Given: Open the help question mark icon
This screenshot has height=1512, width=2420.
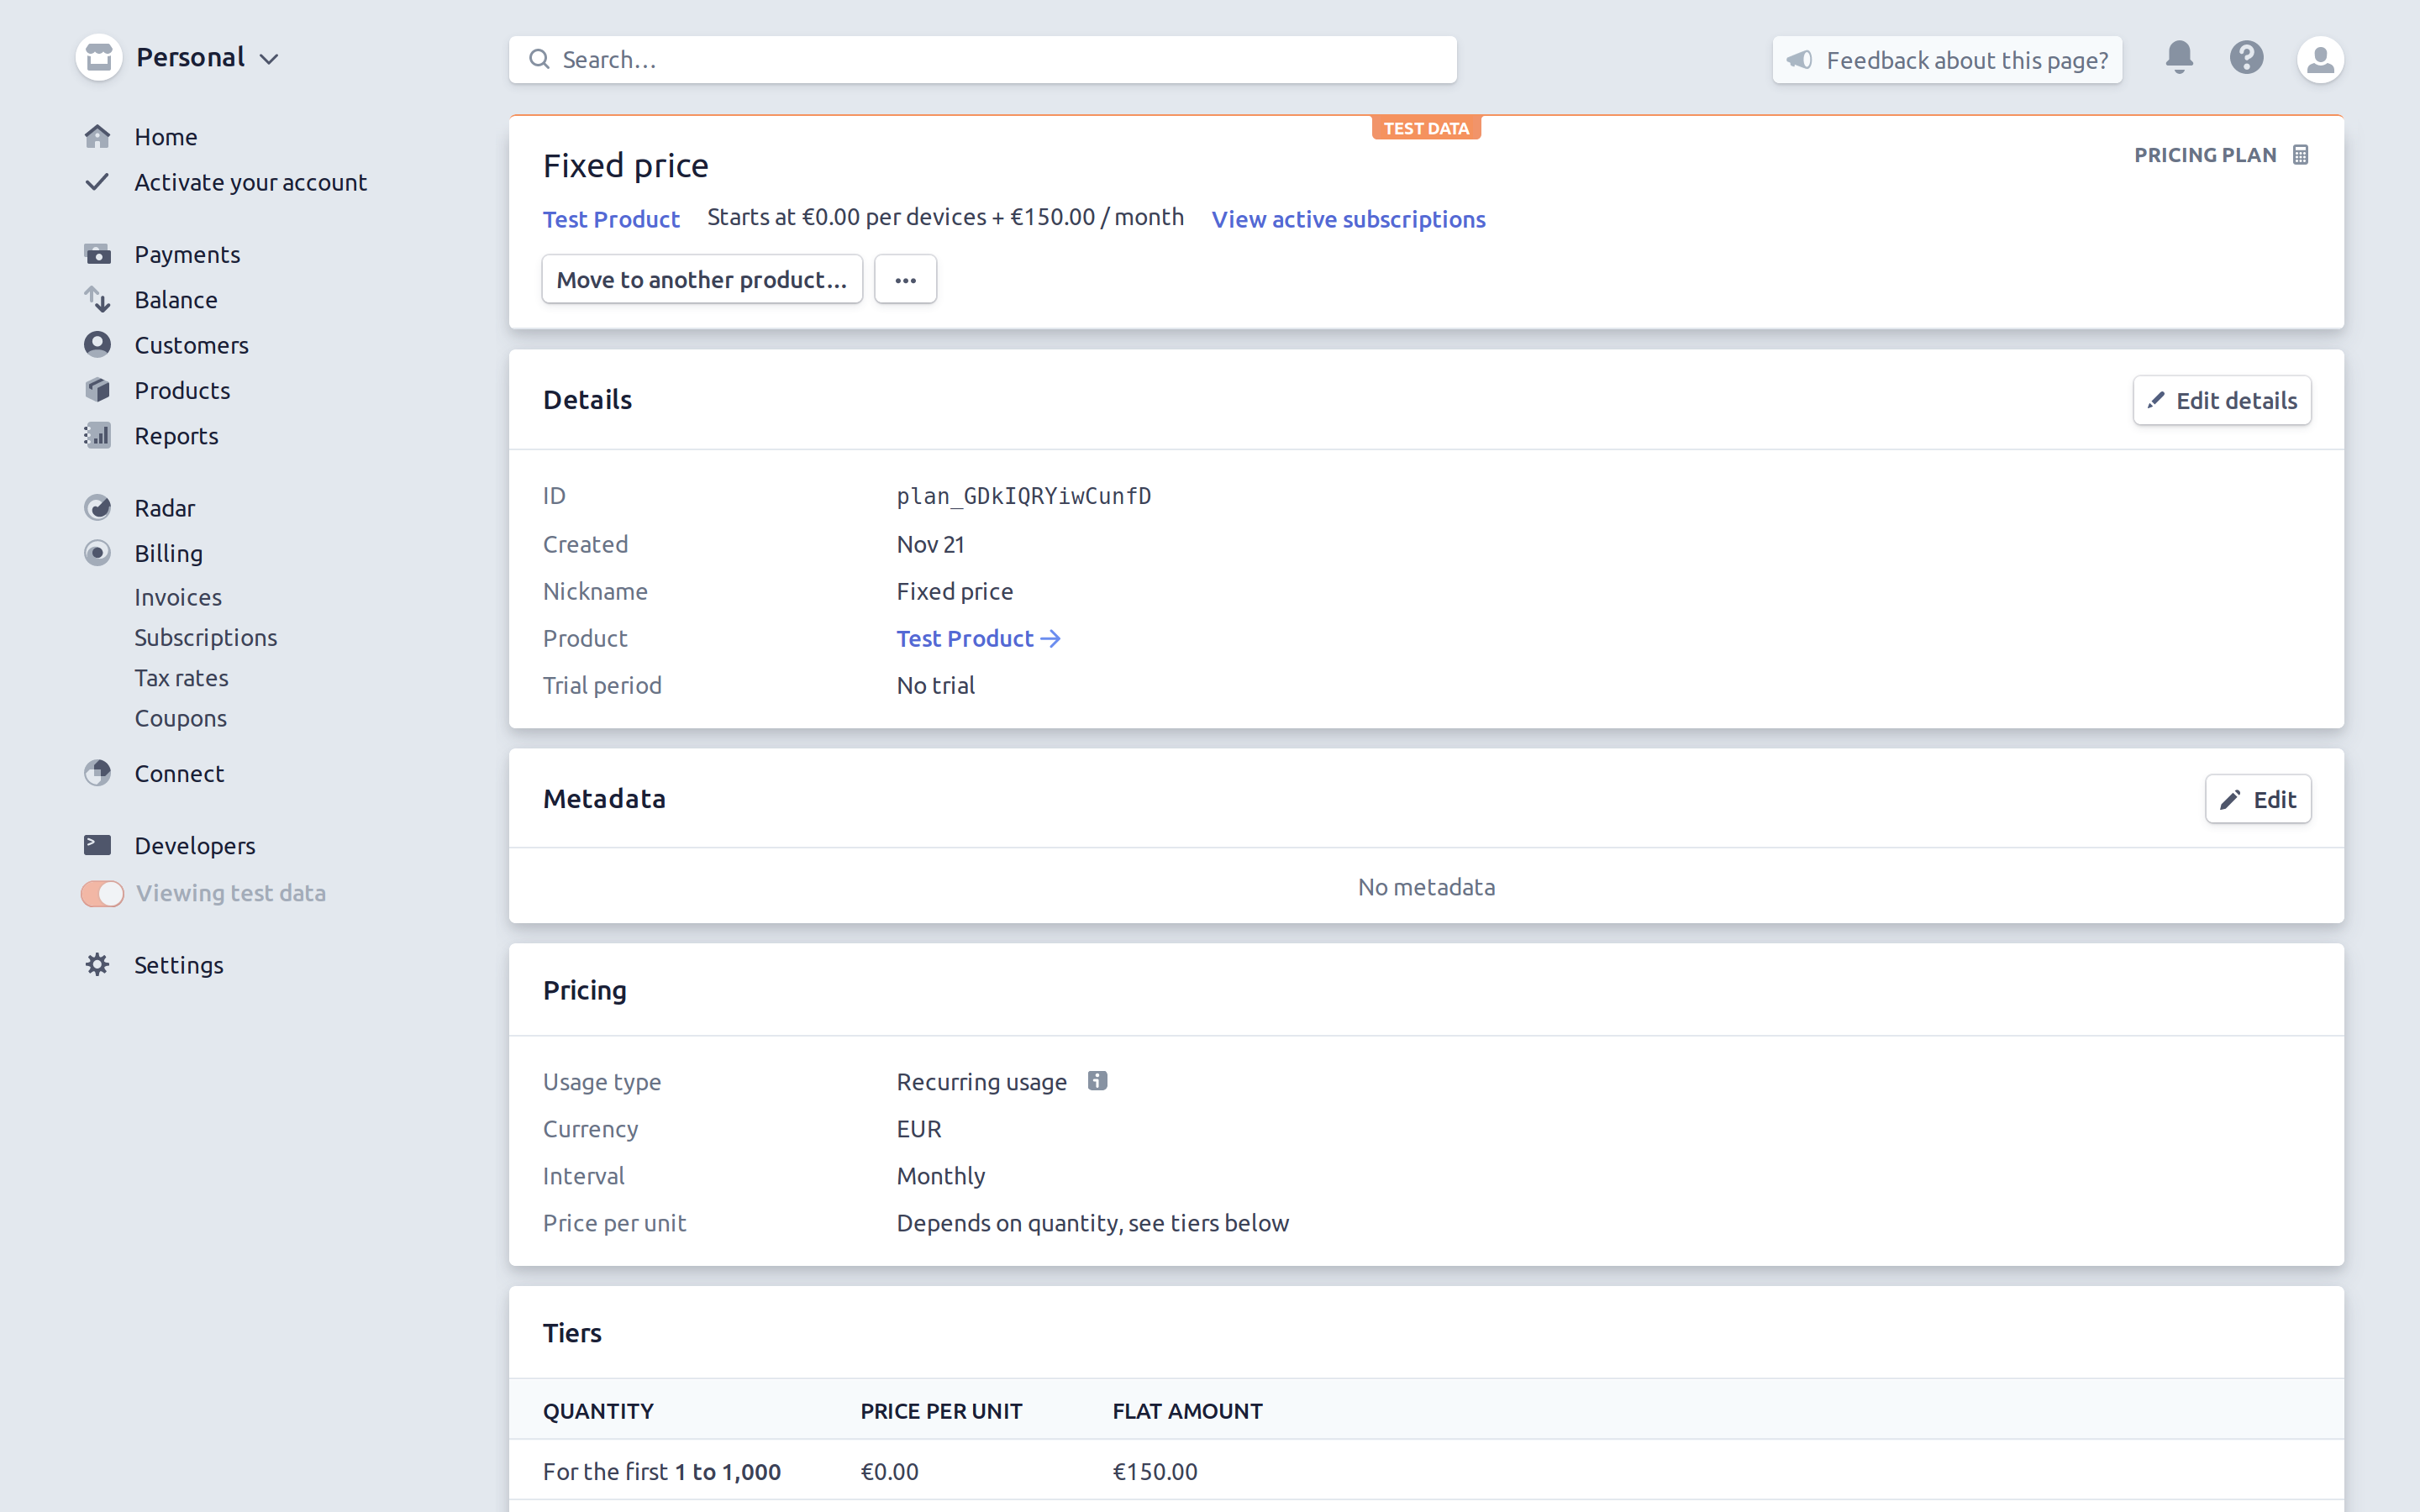Looking at the screenshot, I should tap(2246, 58).
